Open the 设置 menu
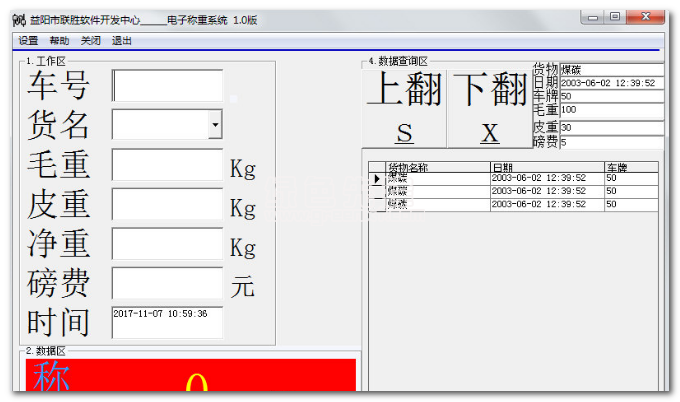The height and width of the screenshot is (402, 680). point(28,41)
